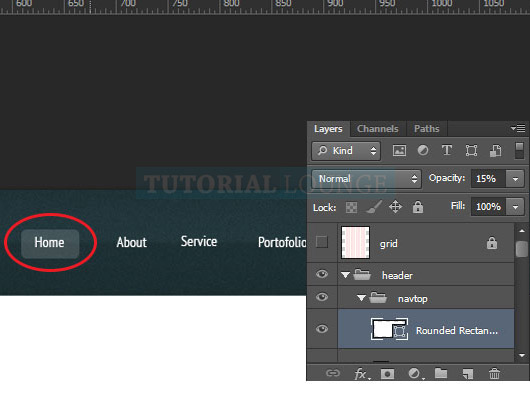The image size is (530, 400).
Task: Show the grid layer visibility box
Action: point(322,242)
